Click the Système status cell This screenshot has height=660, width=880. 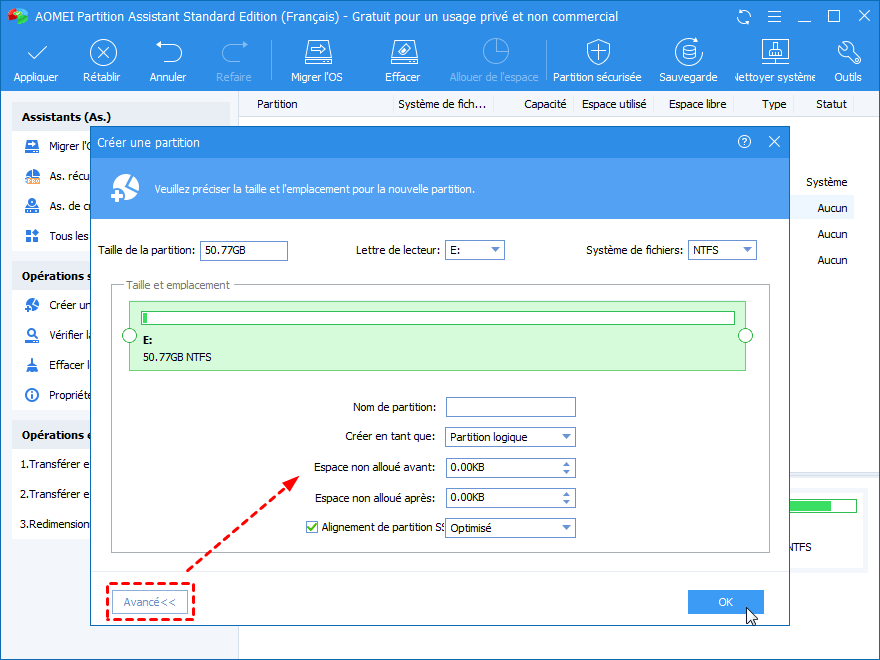pos(826,182)
